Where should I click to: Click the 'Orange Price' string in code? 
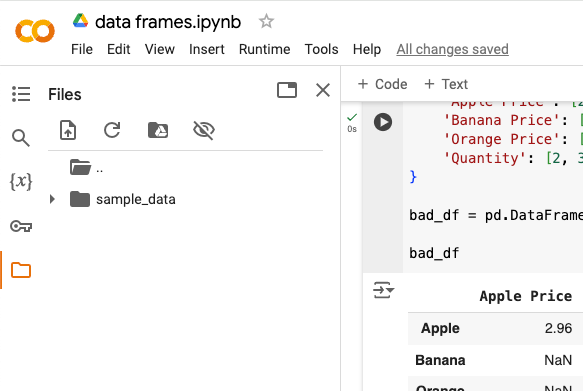502,139
